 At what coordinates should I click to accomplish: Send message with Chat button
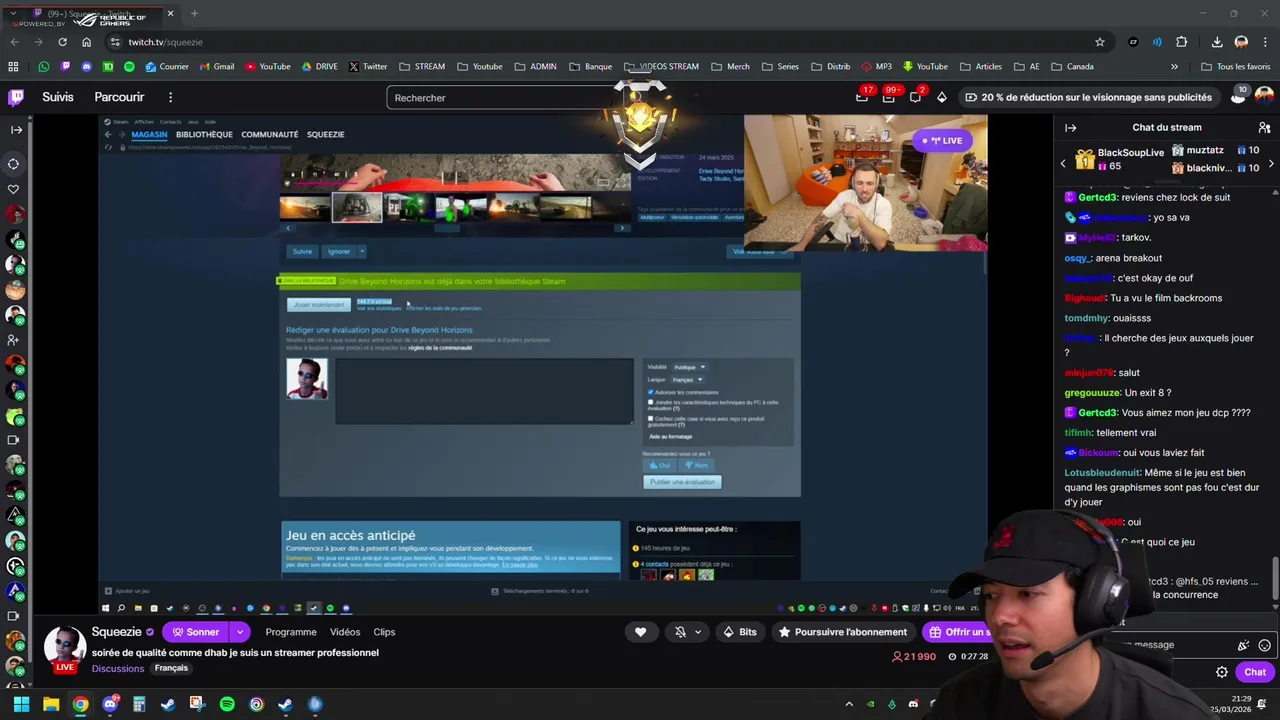coord(1254,672)
